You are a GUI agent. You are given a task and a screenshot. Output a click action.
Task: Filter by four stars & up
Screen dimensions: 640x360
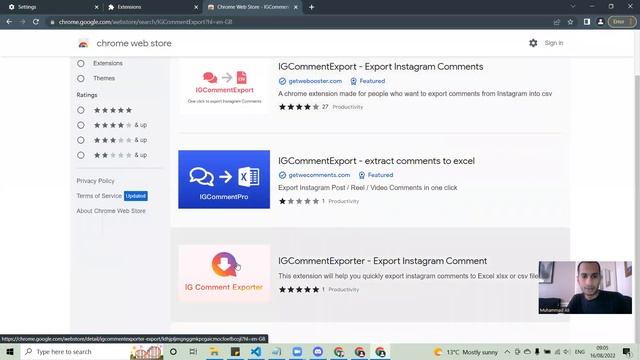click(x=81, y=125)
